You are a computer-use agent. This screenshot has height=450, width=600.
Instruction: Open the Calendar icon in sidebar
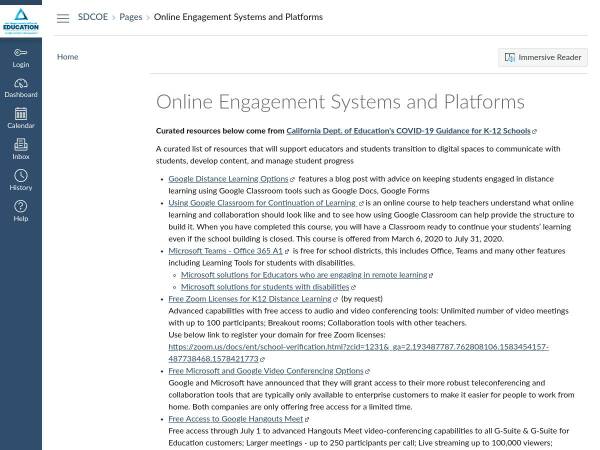(x=20, y=118)
